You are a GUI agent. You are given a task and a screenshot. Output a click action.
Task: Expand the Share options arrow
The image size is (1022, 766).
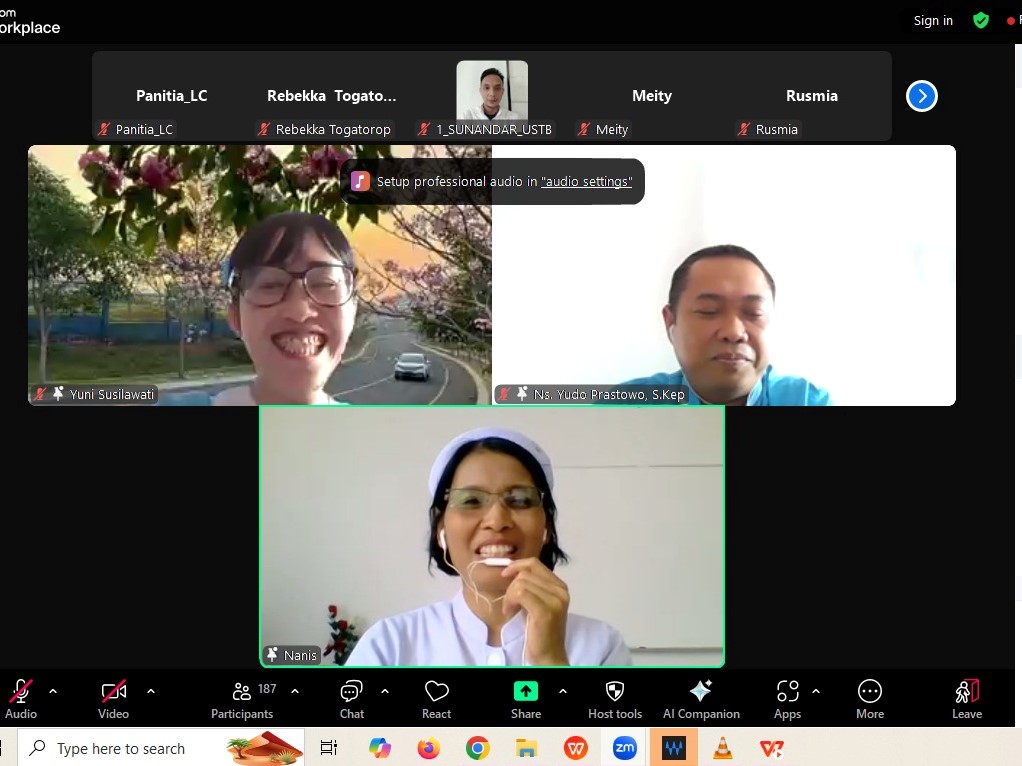click(x=562, y=691)
